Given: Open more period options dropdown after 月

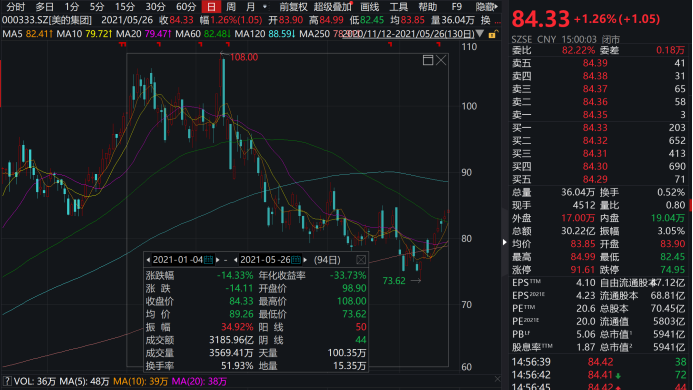Looking at the screenshot, I should coord(265,7).
